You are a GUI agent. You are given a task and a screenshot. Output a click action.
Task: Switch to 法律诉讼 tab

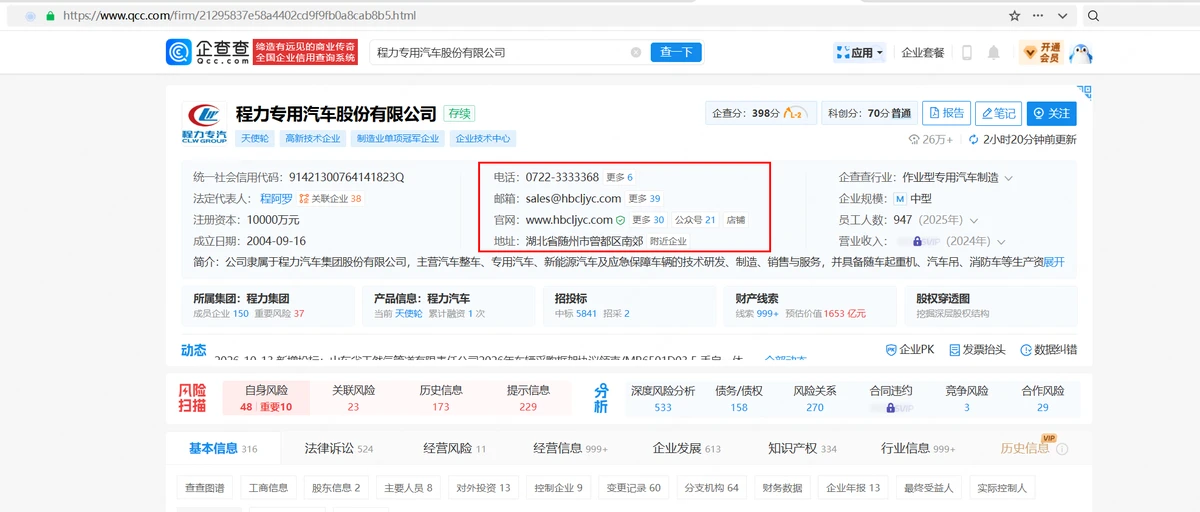tap(339, 448)
